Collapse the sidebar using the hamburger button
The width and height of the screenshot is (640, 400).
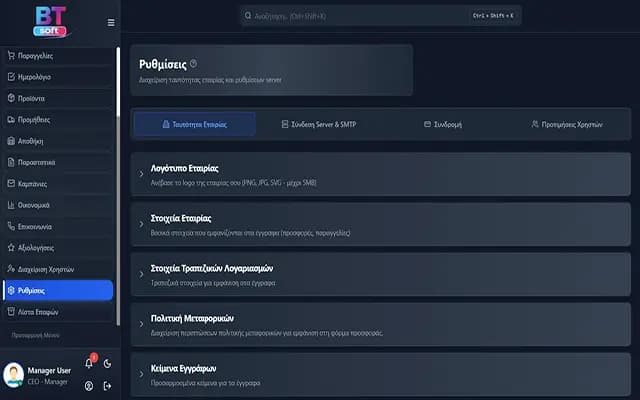click(x=110, y=22)
